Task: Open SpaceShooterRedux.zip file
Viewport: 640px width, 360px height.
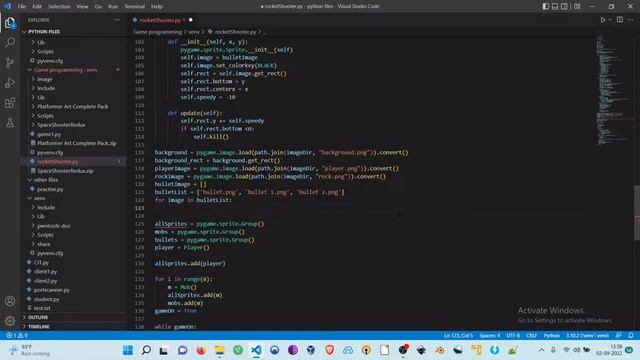Action: (73, 171)
